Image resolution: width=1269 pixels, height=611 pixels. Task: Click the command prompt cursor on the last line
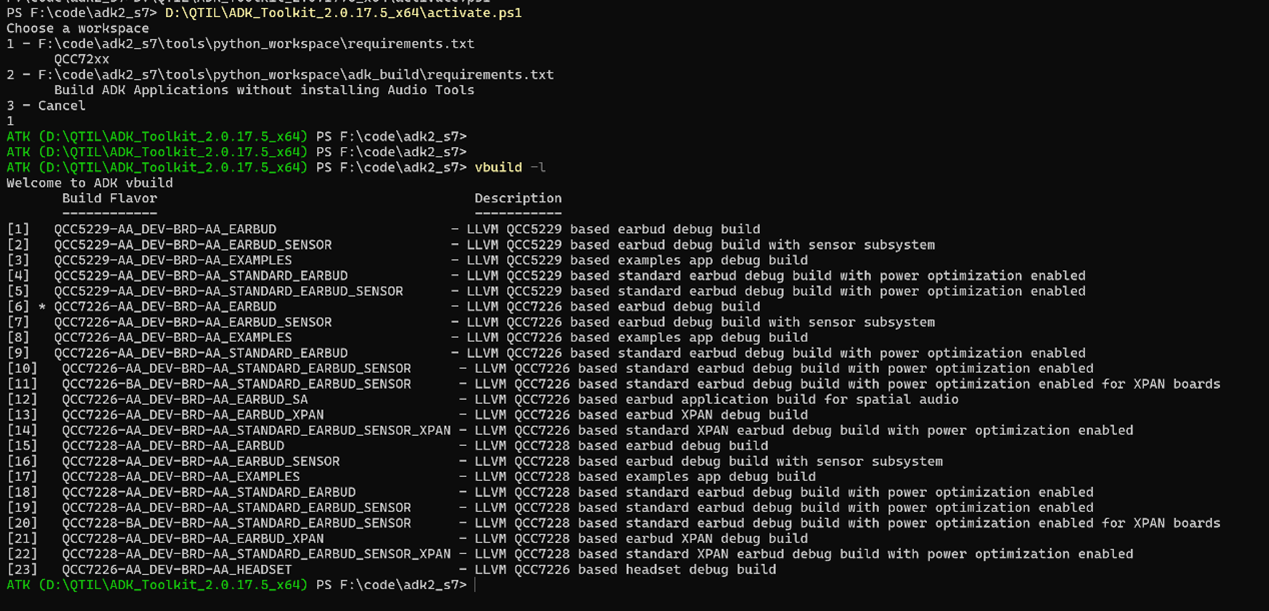pos(477,585)
